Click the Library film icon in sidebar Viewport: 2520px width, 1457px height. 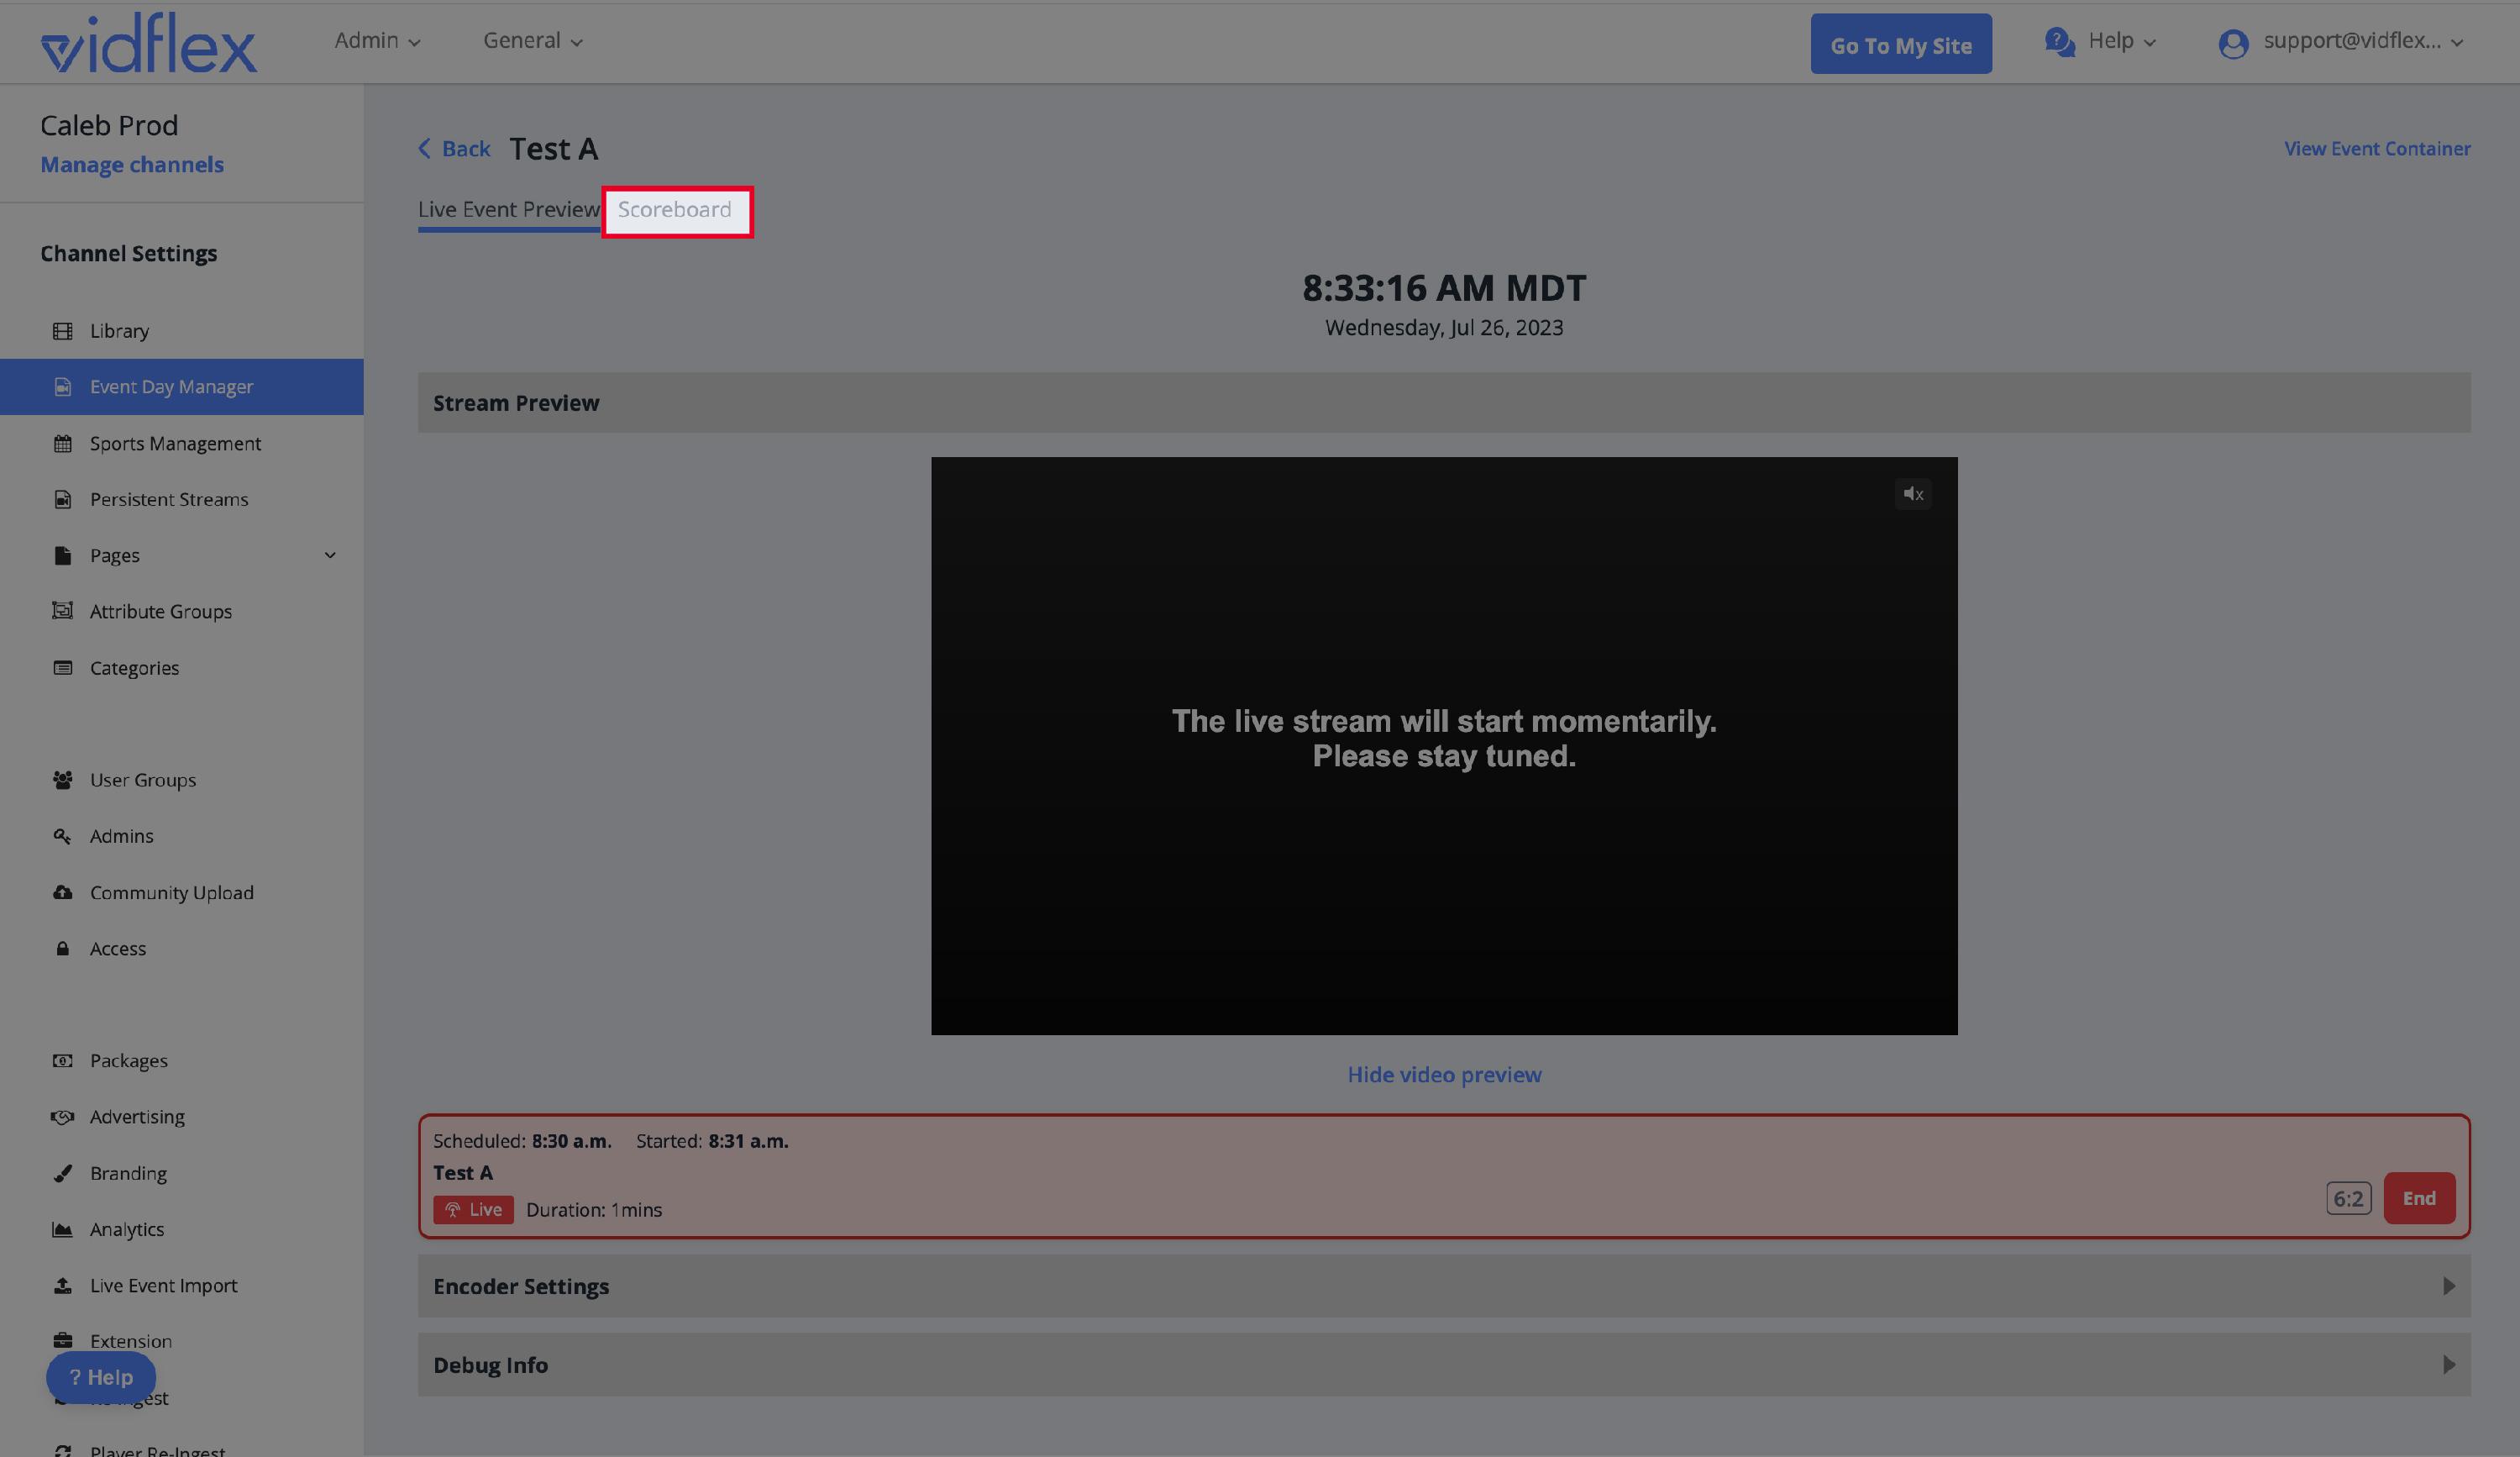tap(62, 331)
